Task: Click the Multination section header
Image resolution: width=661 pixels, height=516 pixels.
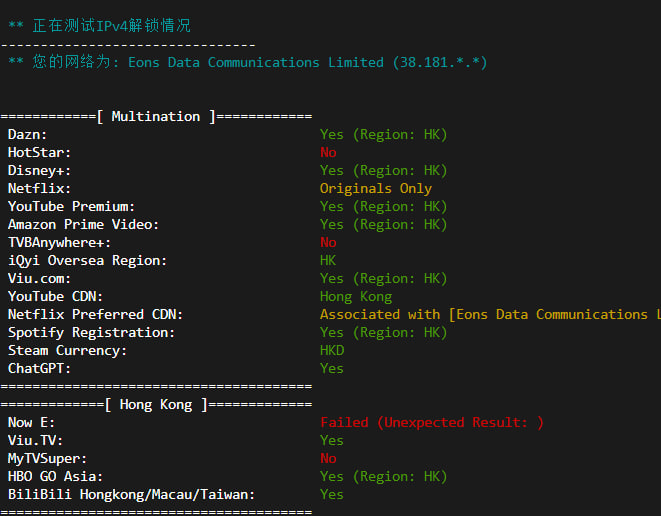Action: pyautogui.click(x=155, y=117)
